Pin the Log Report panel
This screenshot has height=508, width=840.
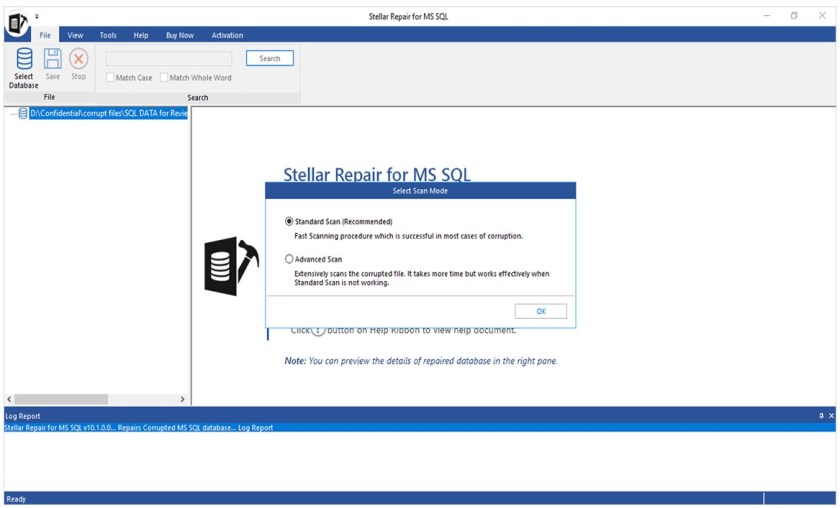point(821,415)
